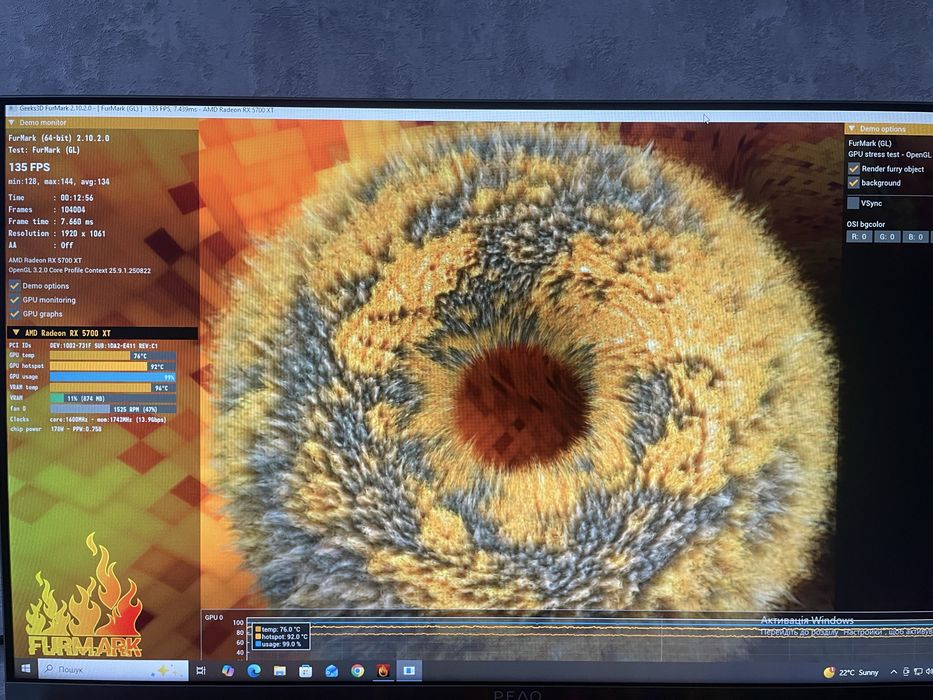Screen dimensions: 933x700
Task: Uncheck the GPU graphs checkbox
Action: (15, 314)
